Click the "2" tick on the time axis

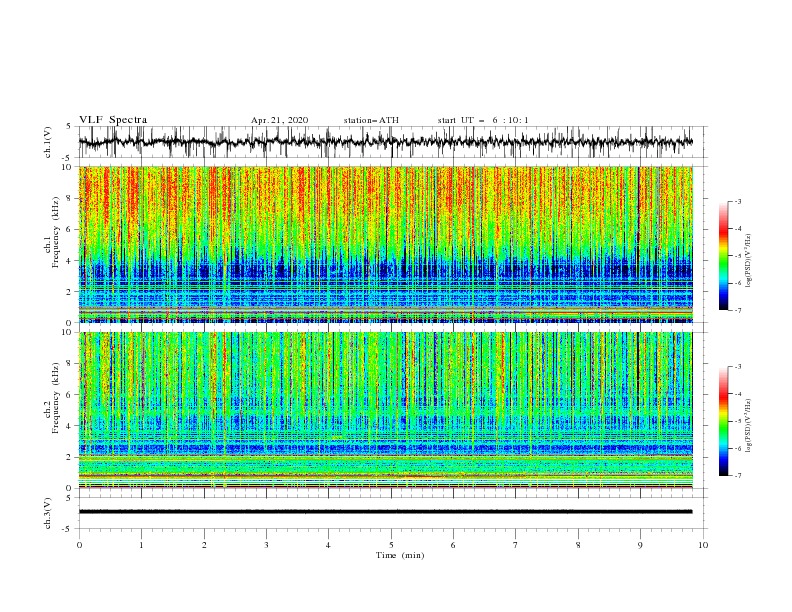[x=204, y=545]
